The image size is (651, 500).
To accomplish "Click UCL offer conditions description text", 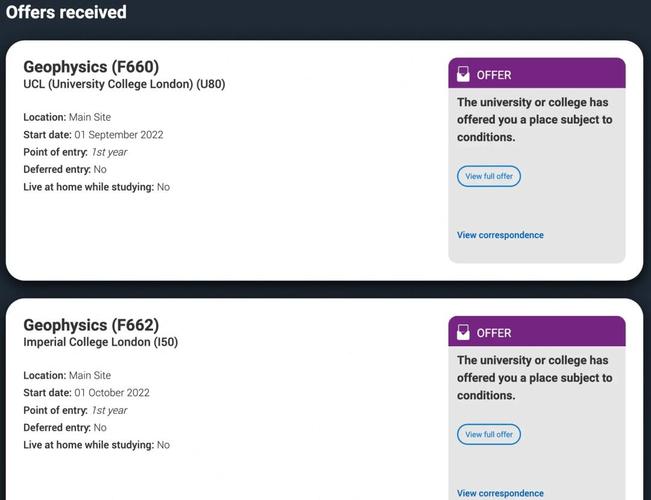I will pyautogui.click(x=535, y=120).
